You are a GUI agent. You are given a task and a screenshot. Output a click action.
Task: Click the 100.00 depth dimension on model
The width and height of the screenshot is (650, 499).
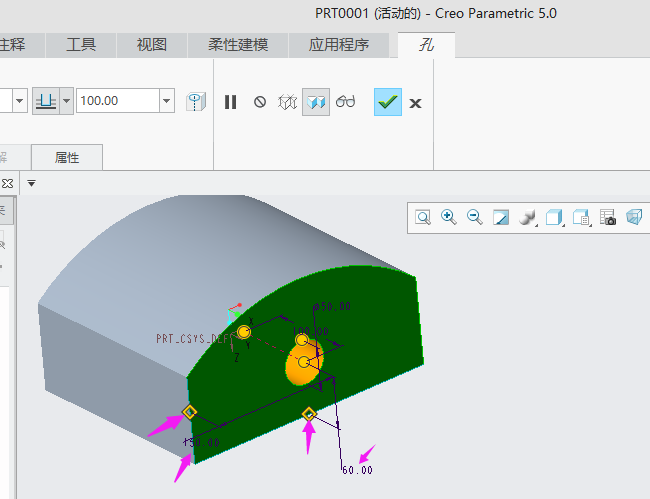tap(310, 331)
